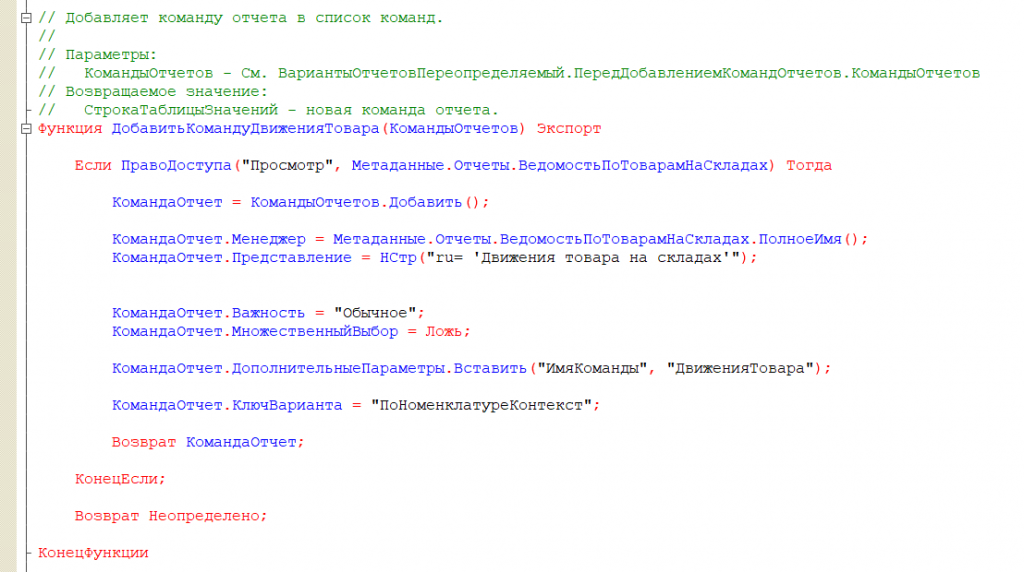Click 'НСтр' function call
Screen dimensions: 1024x572
(x=398, y=257)
